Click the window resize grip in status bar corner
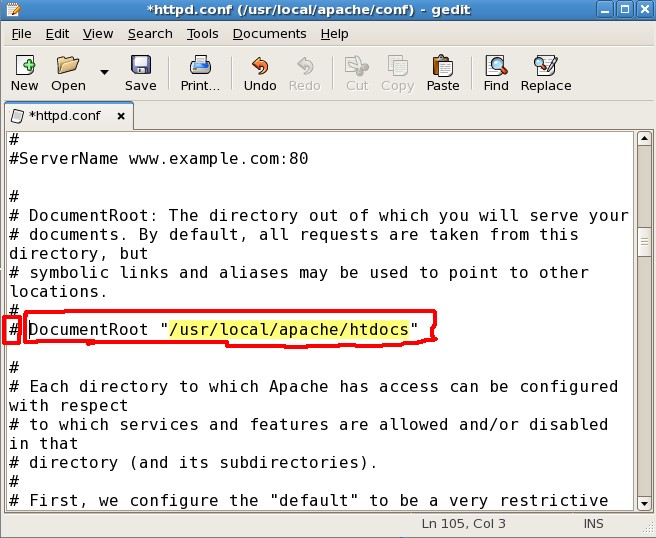Image resolution: width=656 pixels, height=538 pixels. click(647, 530)
